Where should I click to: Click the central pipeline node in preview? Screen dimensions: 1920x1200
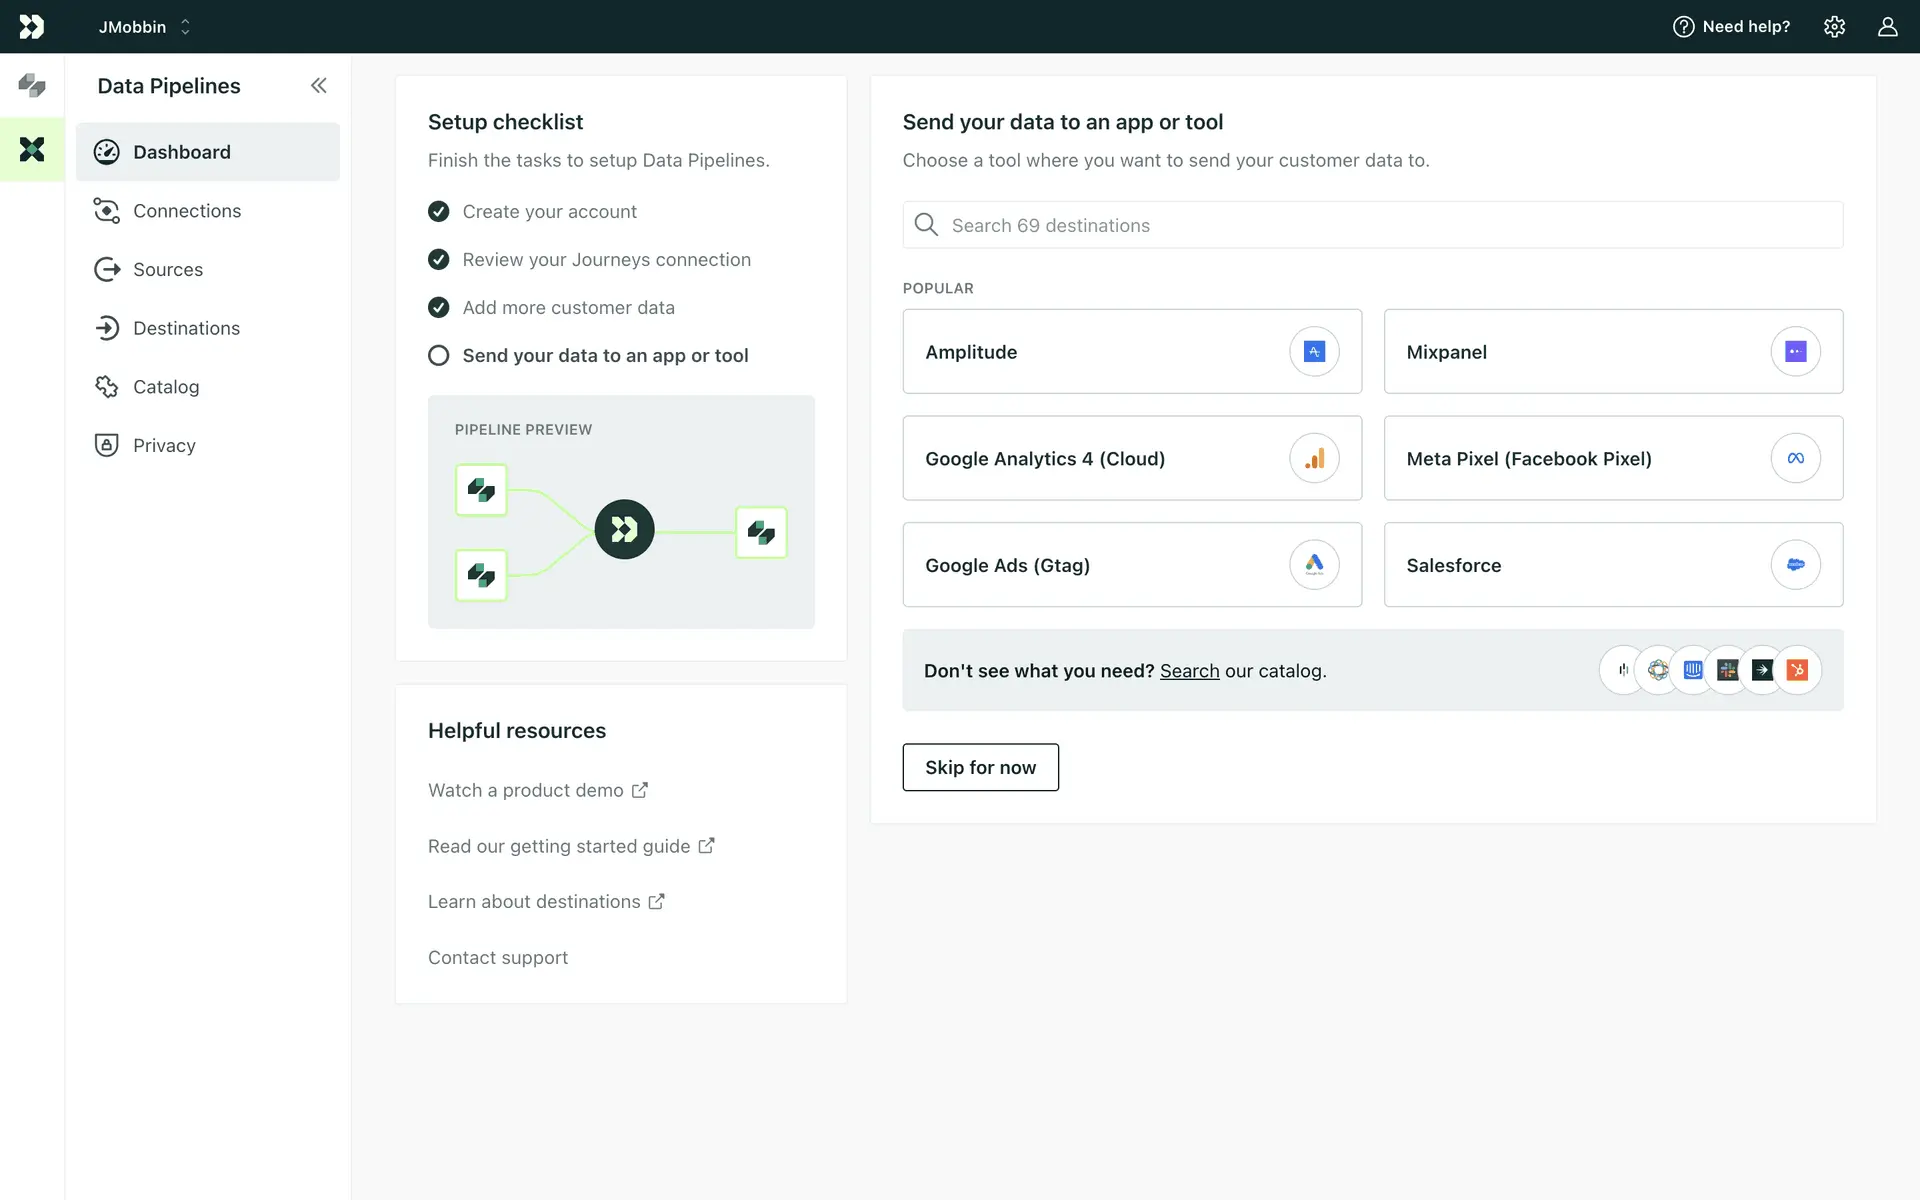click(x=624, y=529)
